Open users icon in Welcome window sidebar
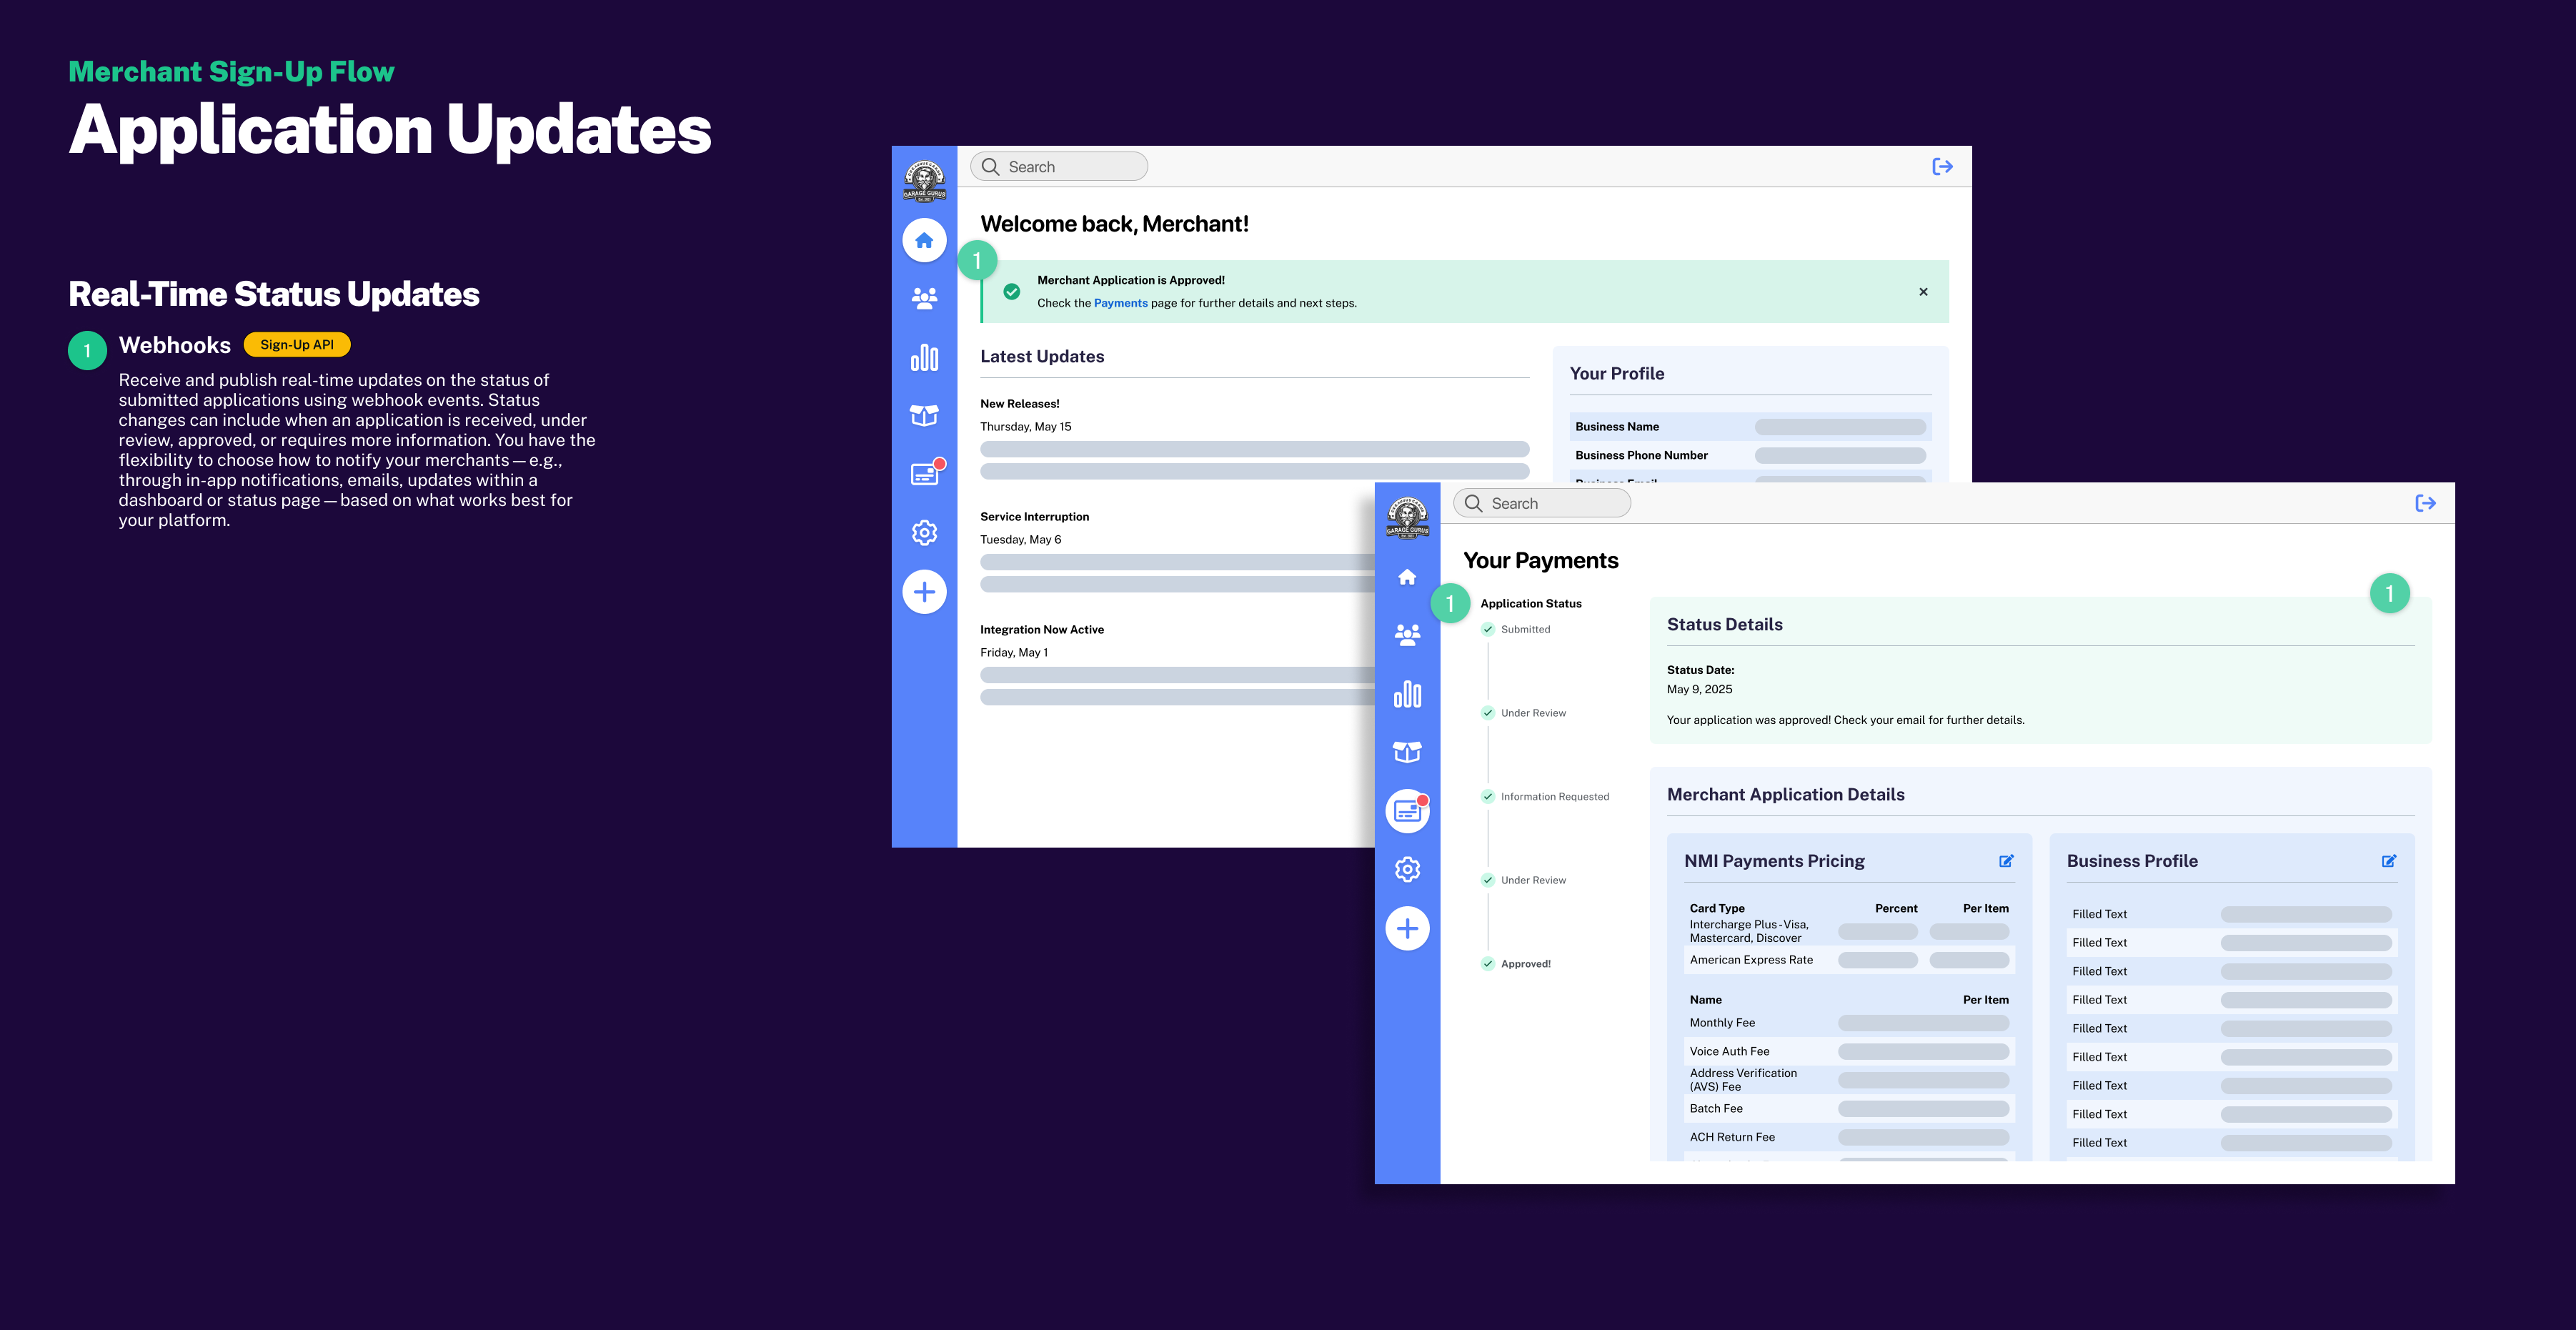This screenshot has height=1330, width=2576. coord(924,298)
